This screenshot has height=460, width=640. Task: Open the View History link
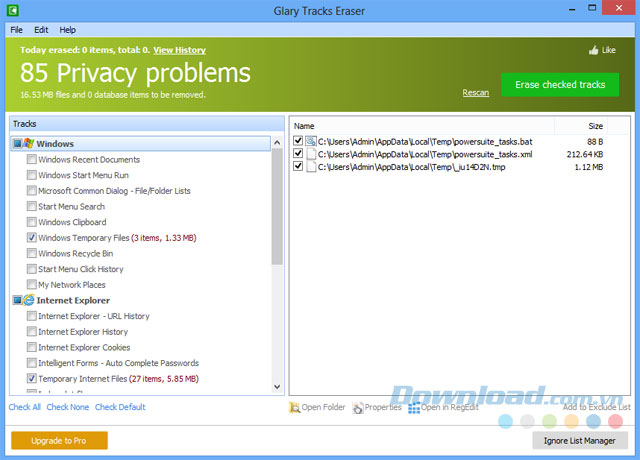[x=180, y=50]
